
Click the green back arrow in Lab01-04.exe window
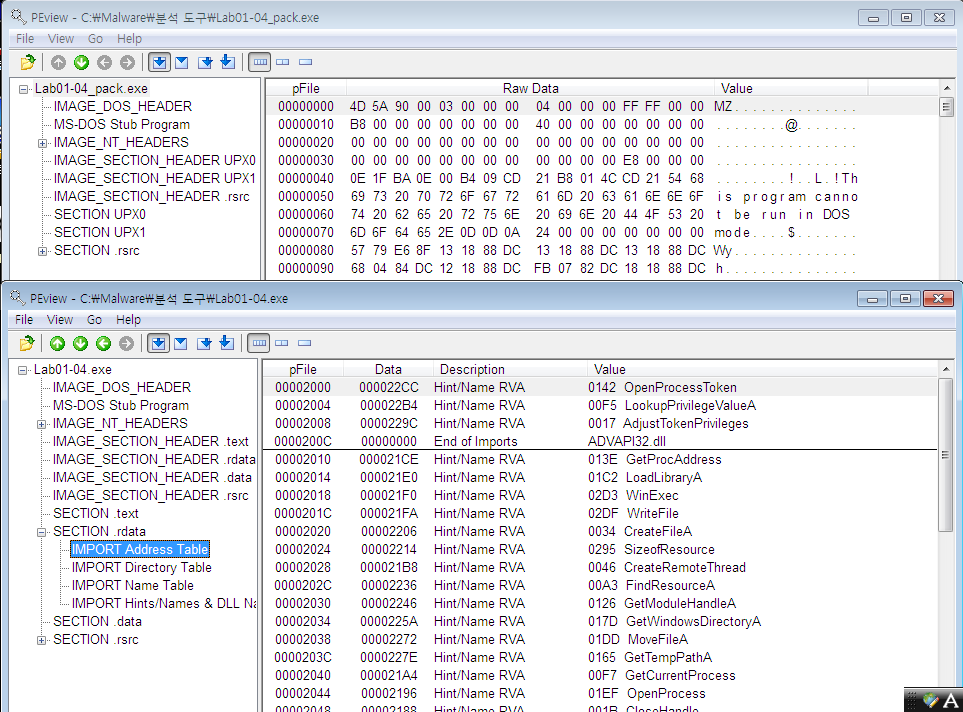pos(103,343)
